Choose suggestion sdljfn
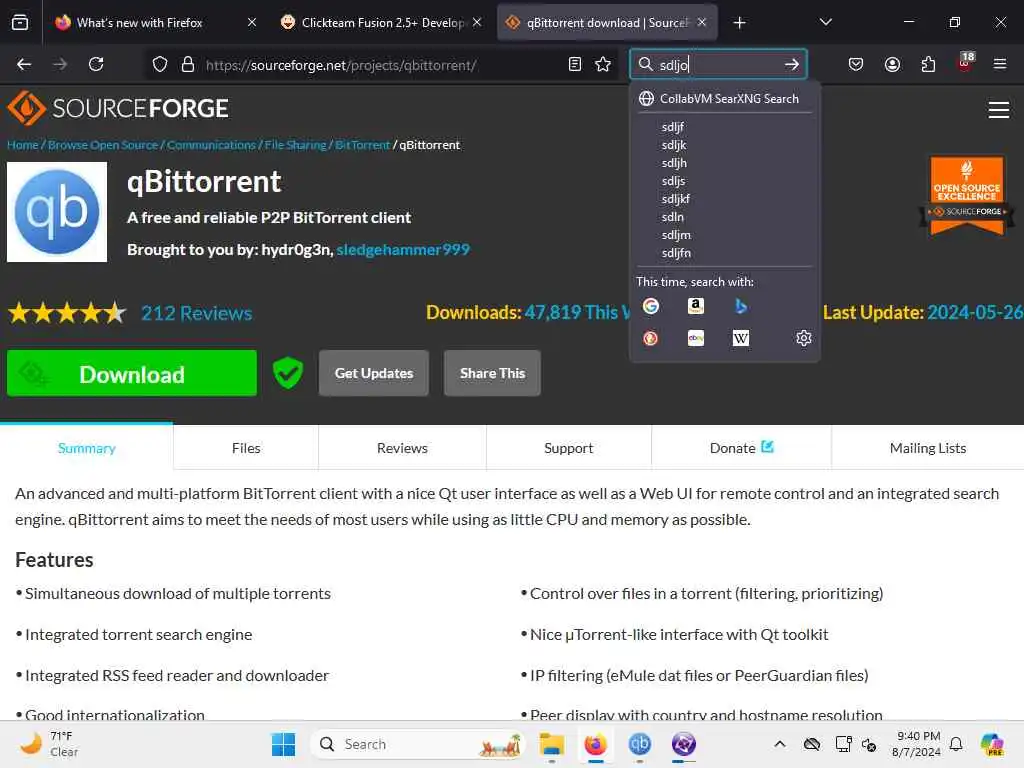 (x=725, y=253)
